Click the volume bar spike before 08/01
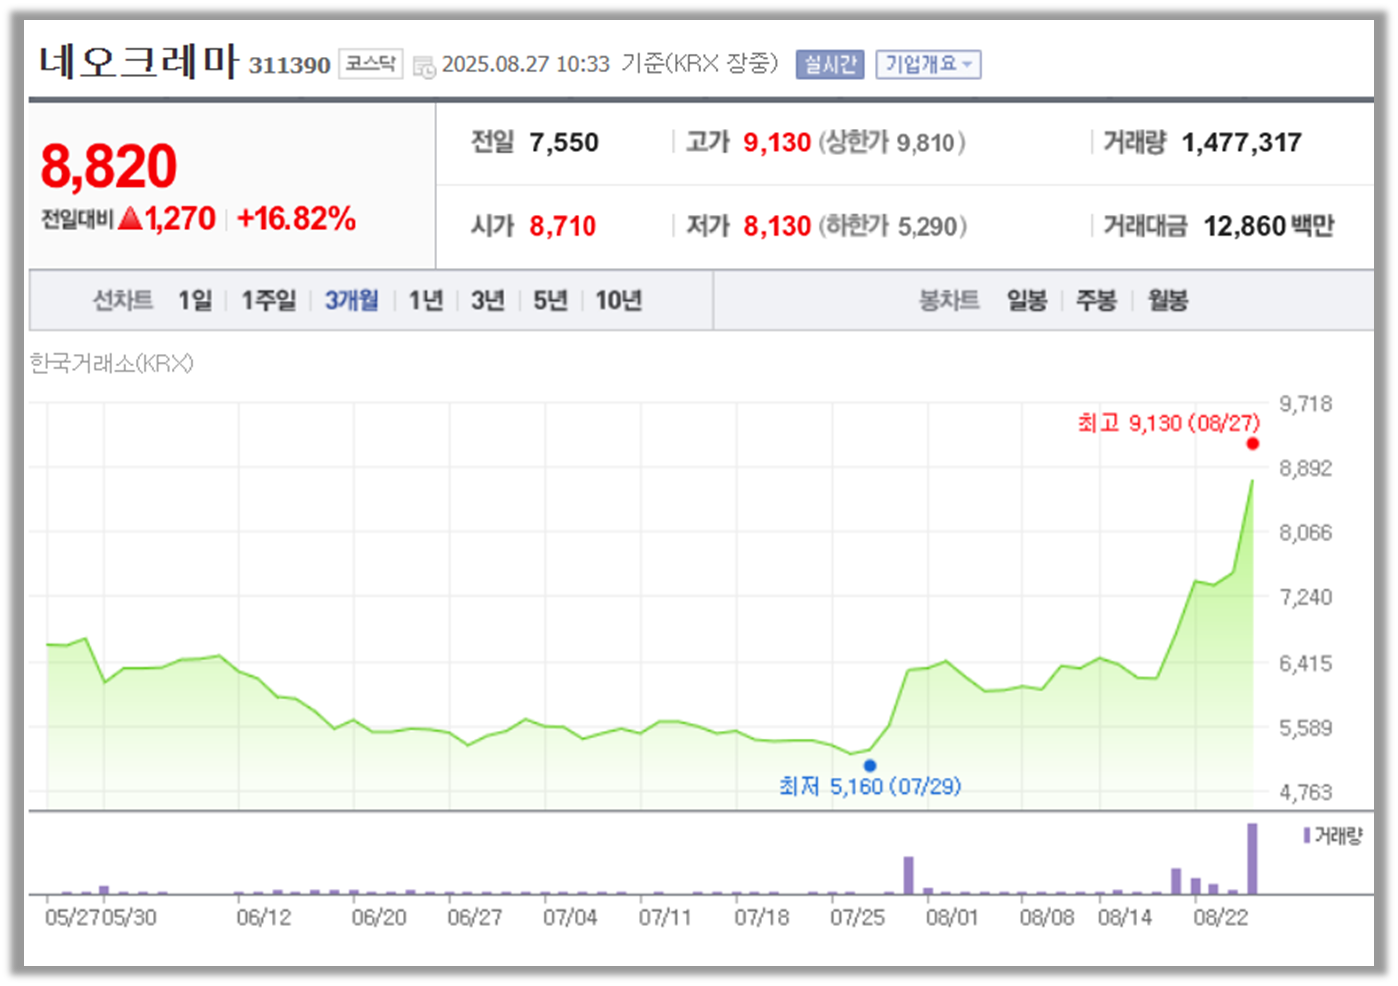The height and width of the screenshot is (986, 1398). (909, 875)
